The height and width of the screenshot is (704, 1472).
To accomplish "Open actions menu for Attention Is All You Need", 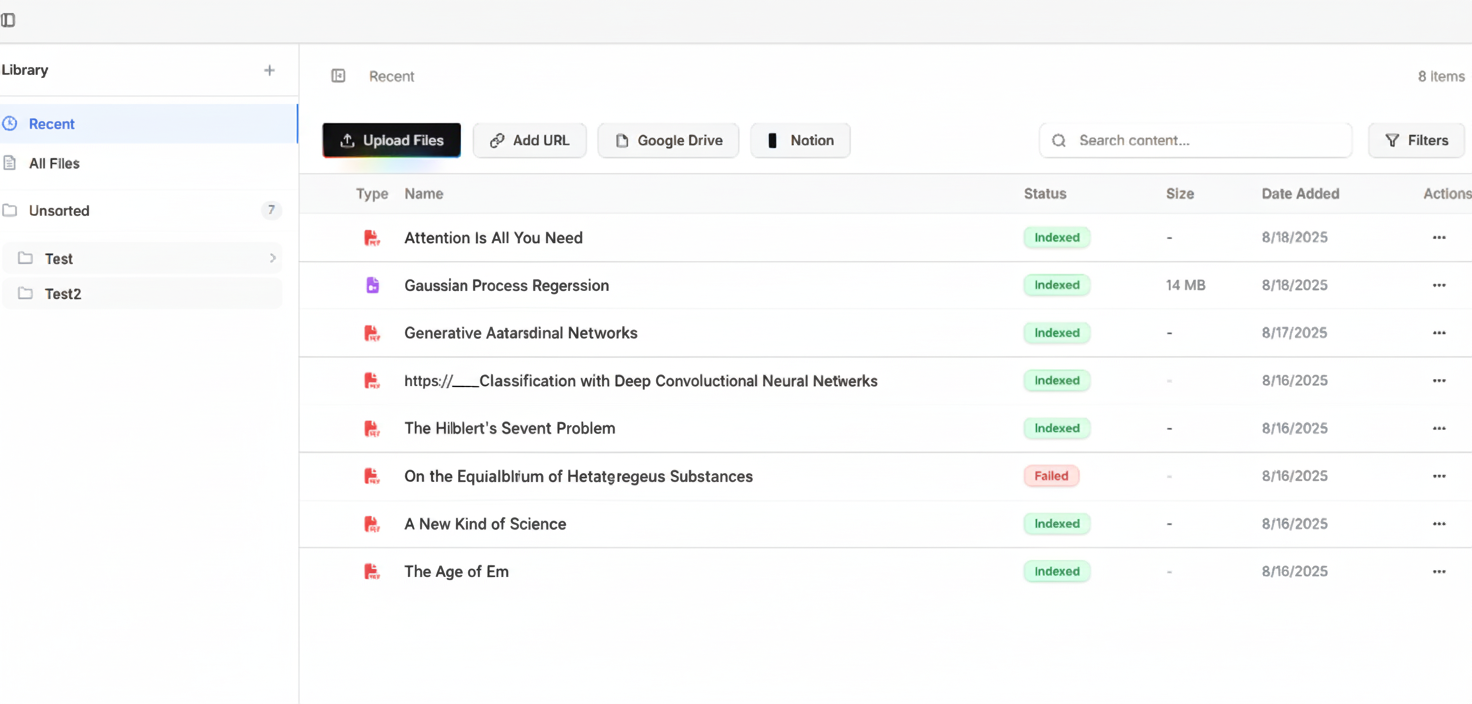I will (x=1438, y=238).
